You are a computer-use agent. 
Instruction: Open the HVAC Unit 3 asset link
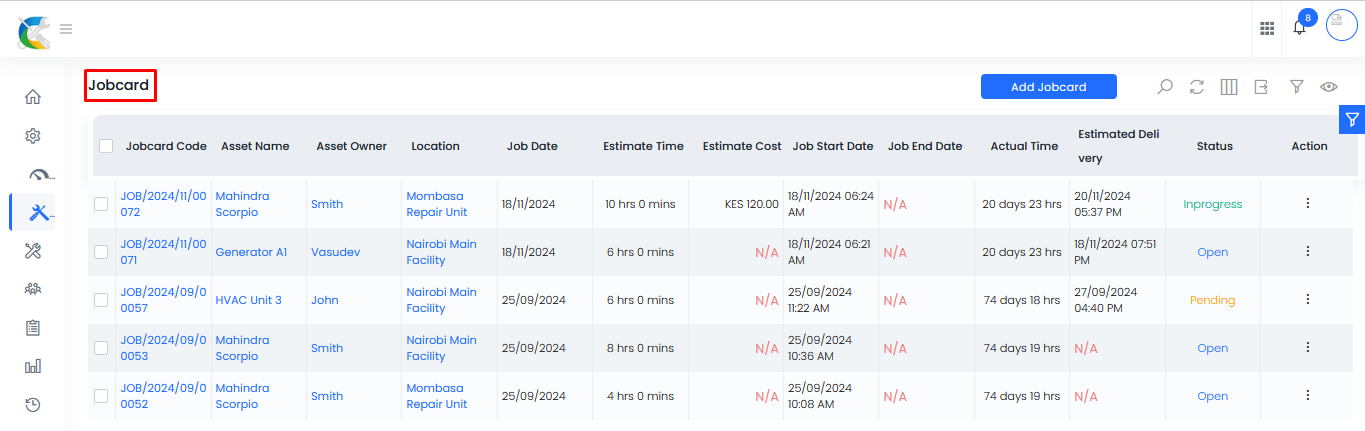click(249, 300)
